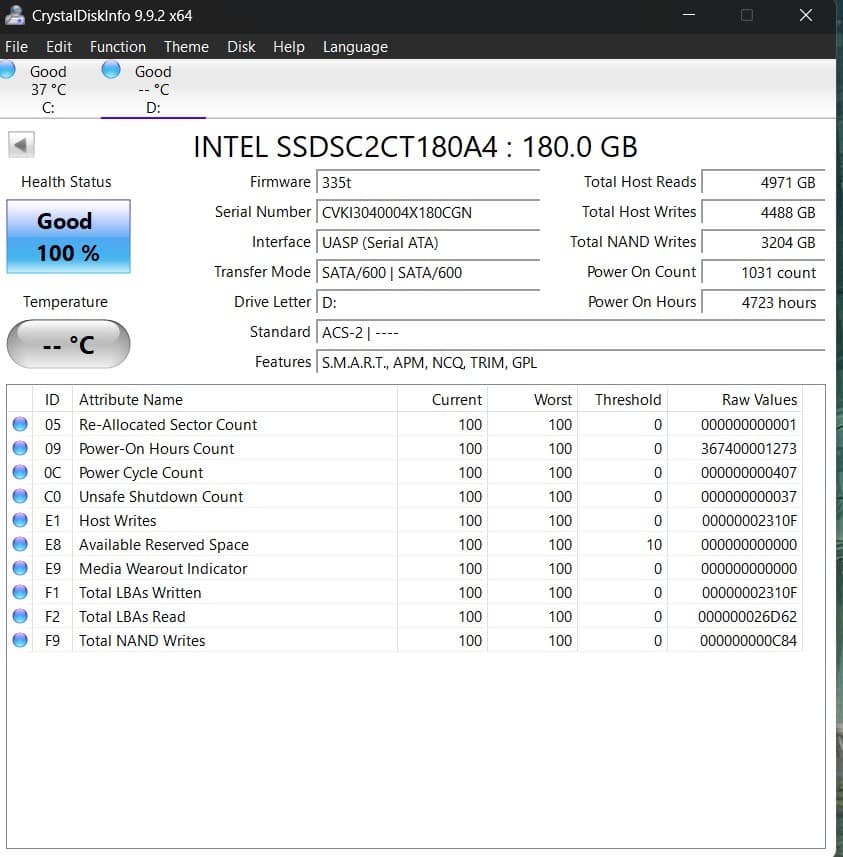
Task: Click Total NAND Writes value 3204 GB
Action: (763, 242)
